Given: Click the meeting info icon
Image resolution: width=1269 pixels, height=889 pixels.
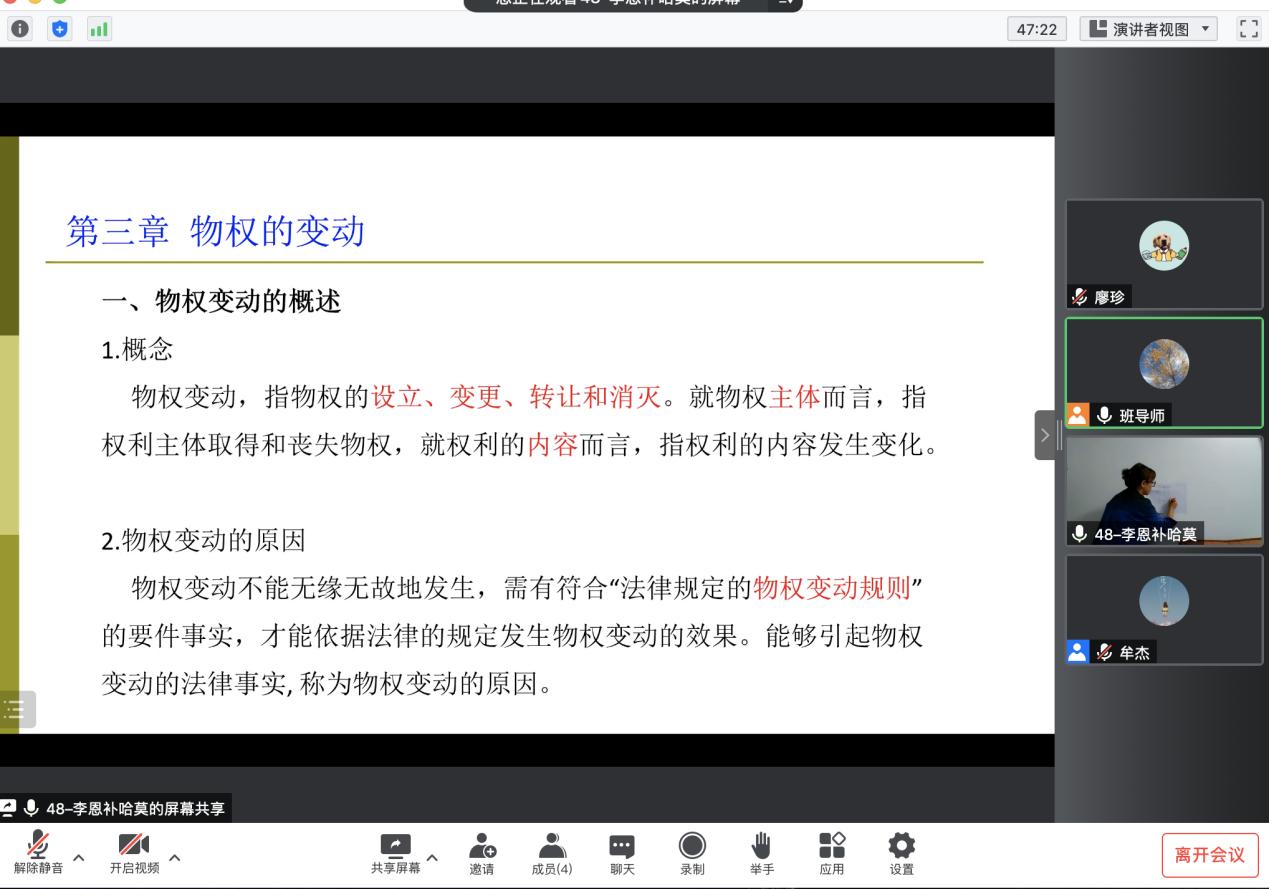Looking at the screenshot, I should click(x=20, y=30).
